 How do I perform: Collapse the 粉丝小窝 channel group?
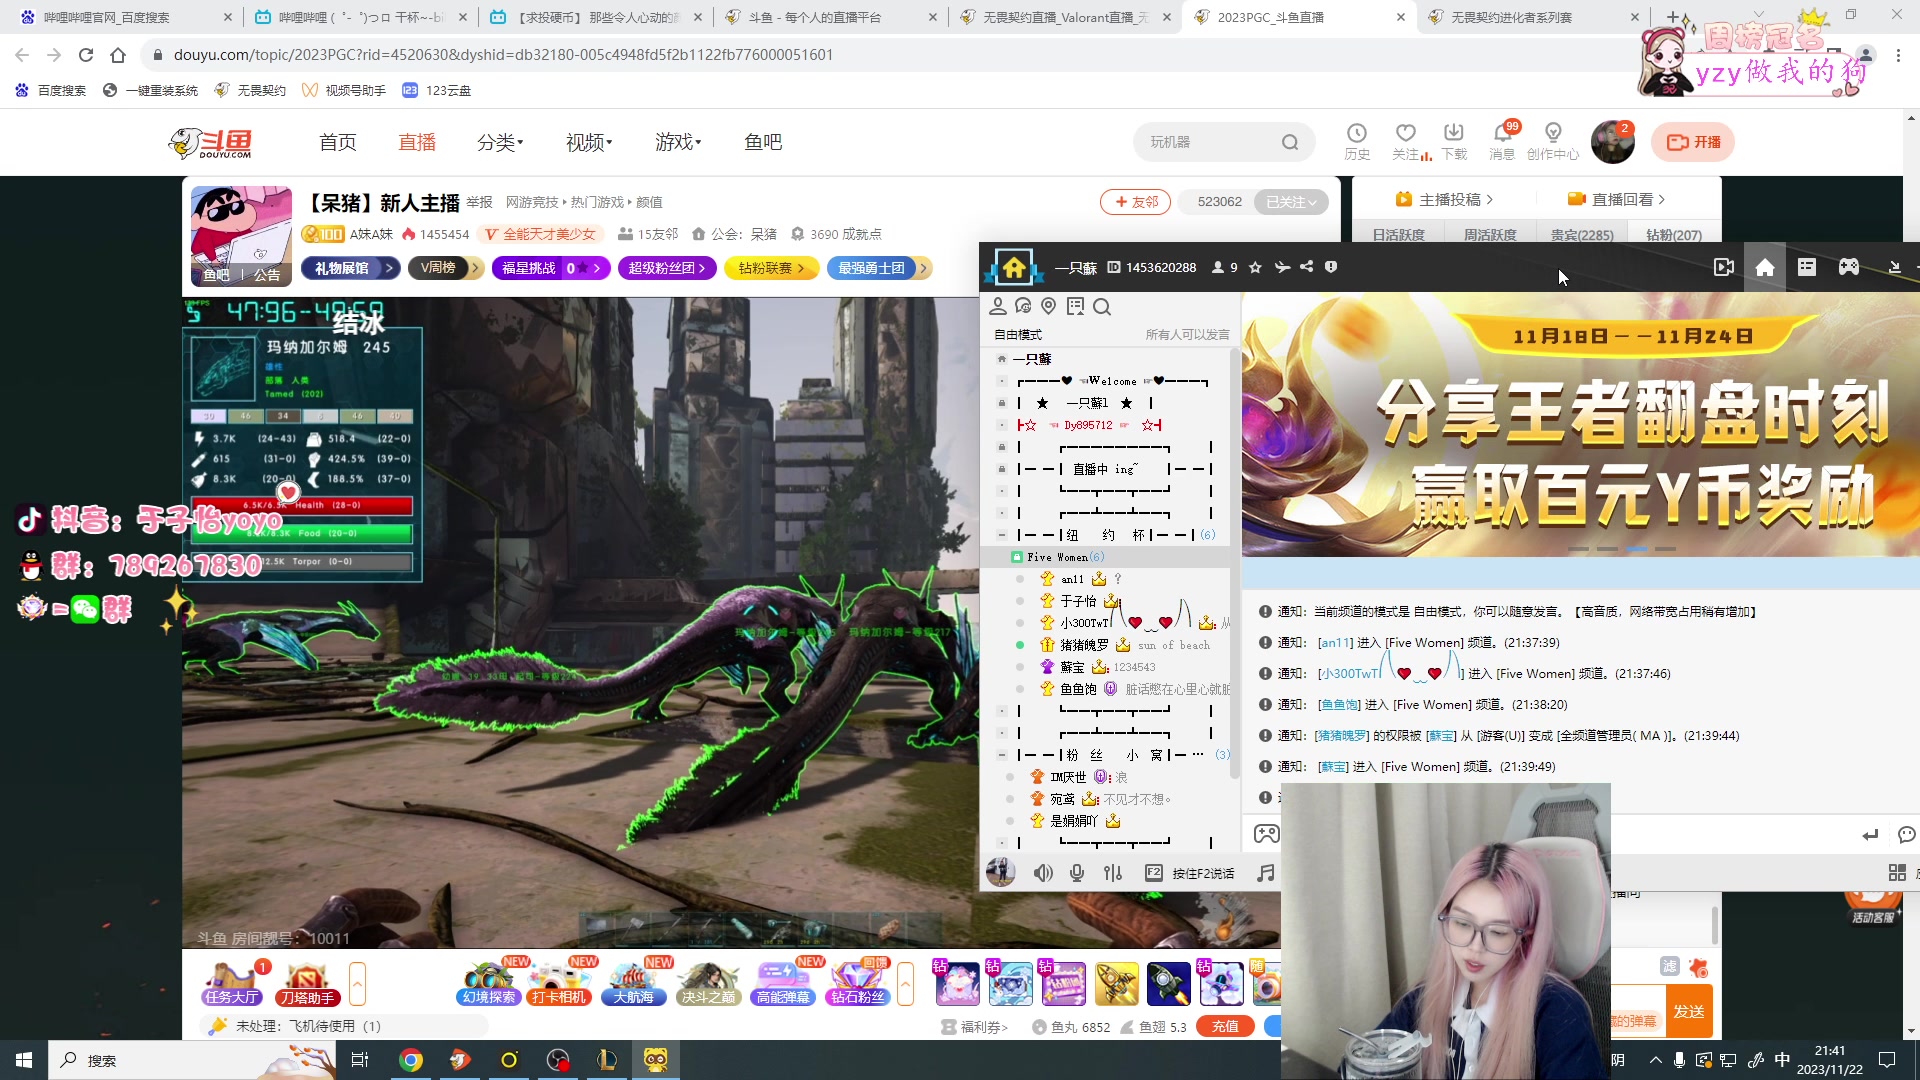point(1001,755)
